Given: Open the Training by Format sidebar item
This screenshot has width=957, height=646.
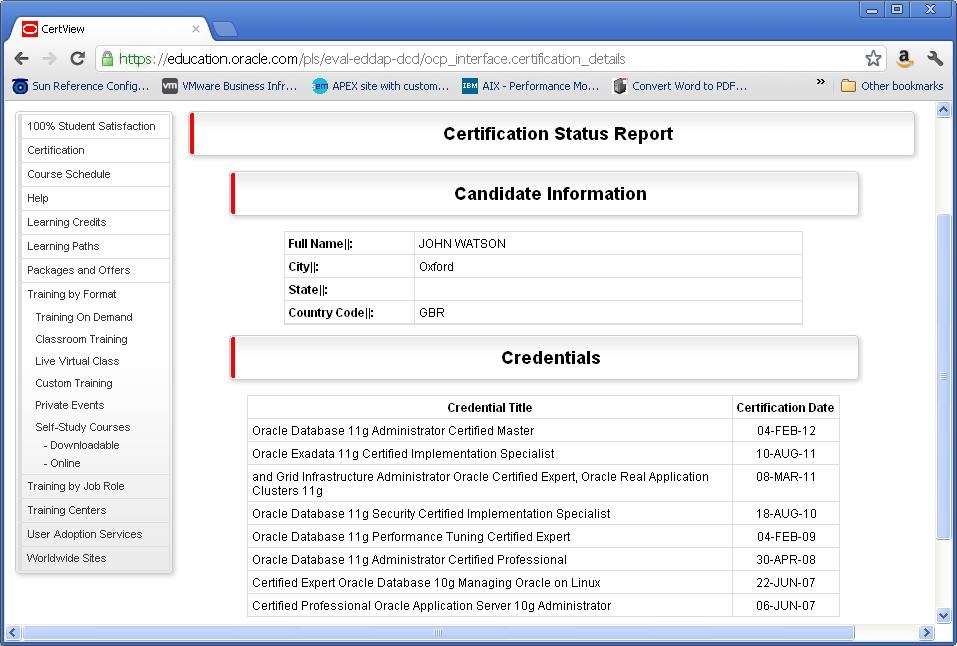Looking at the screenshot, I should point(72,294).
